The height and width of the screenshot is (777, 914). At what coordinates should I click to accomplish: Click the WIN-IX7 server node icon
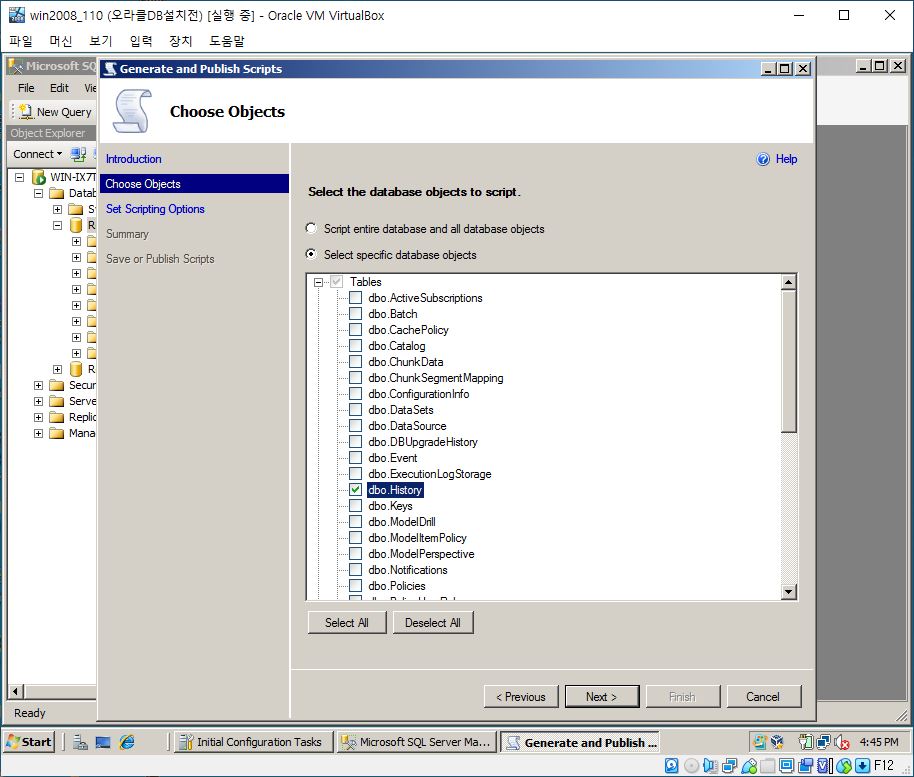point(39,177)
